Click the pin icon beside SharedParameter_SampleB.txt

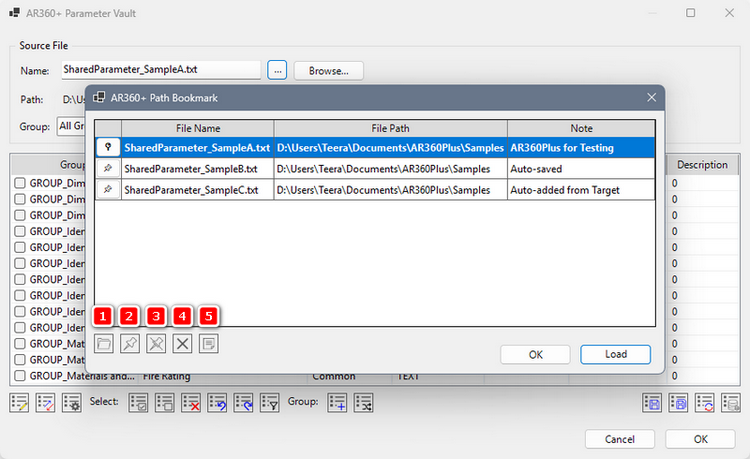pyautogui.click(x=108, y=169)
